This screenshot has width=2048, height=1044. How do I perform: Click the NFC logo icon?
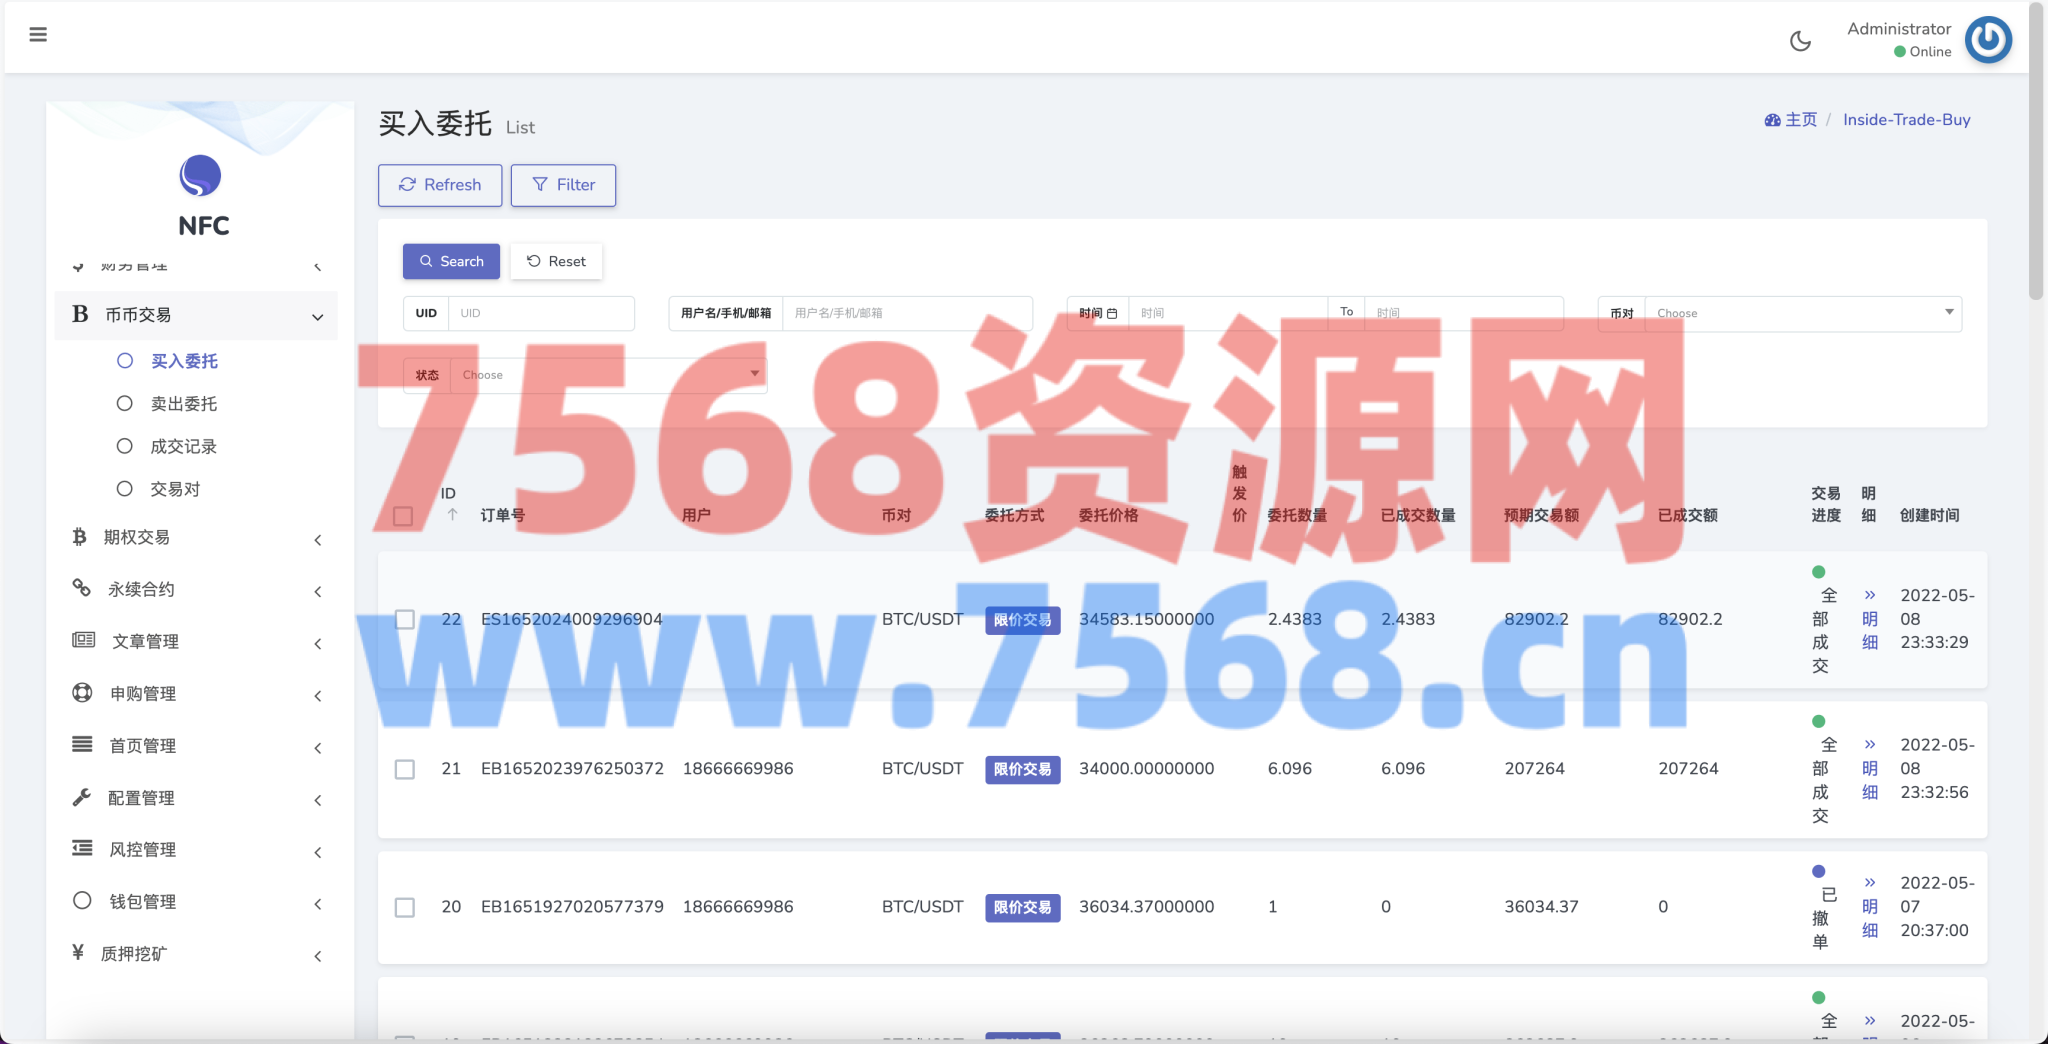[x=200, y=176]
